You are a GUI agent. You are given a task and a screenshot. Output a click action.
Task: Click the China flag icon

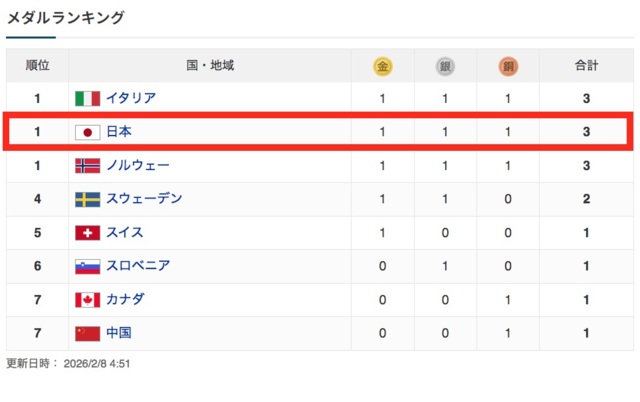pyautogui.click(x=88, y=333)
